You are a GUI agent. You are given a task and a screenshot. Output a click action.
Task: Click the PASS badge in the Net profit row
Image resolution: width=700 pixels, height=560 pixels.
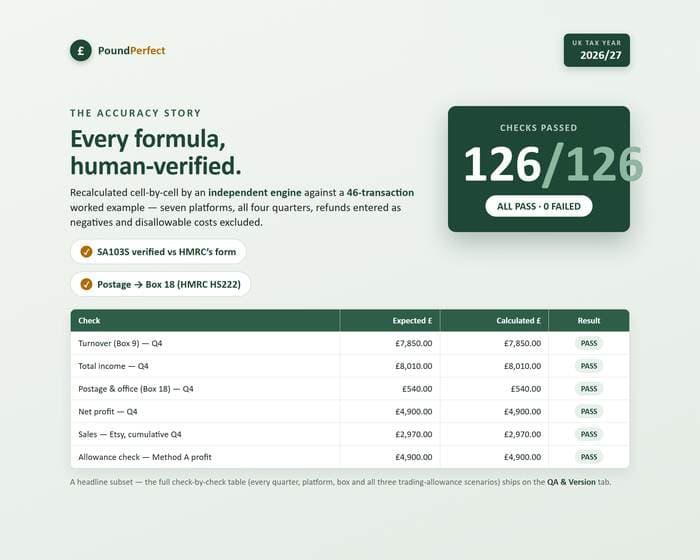(589, 412)
